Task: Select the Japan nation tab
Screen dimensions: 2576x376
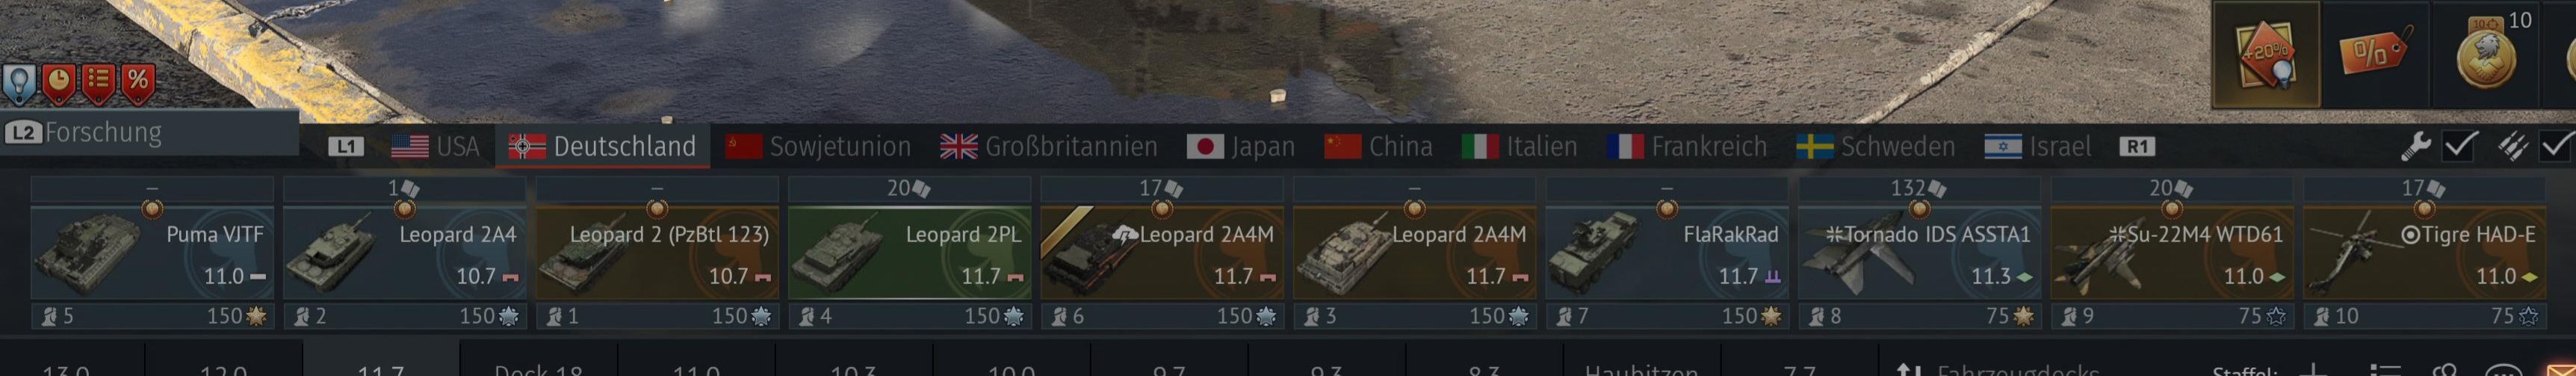Action: tap(1240, 146)
